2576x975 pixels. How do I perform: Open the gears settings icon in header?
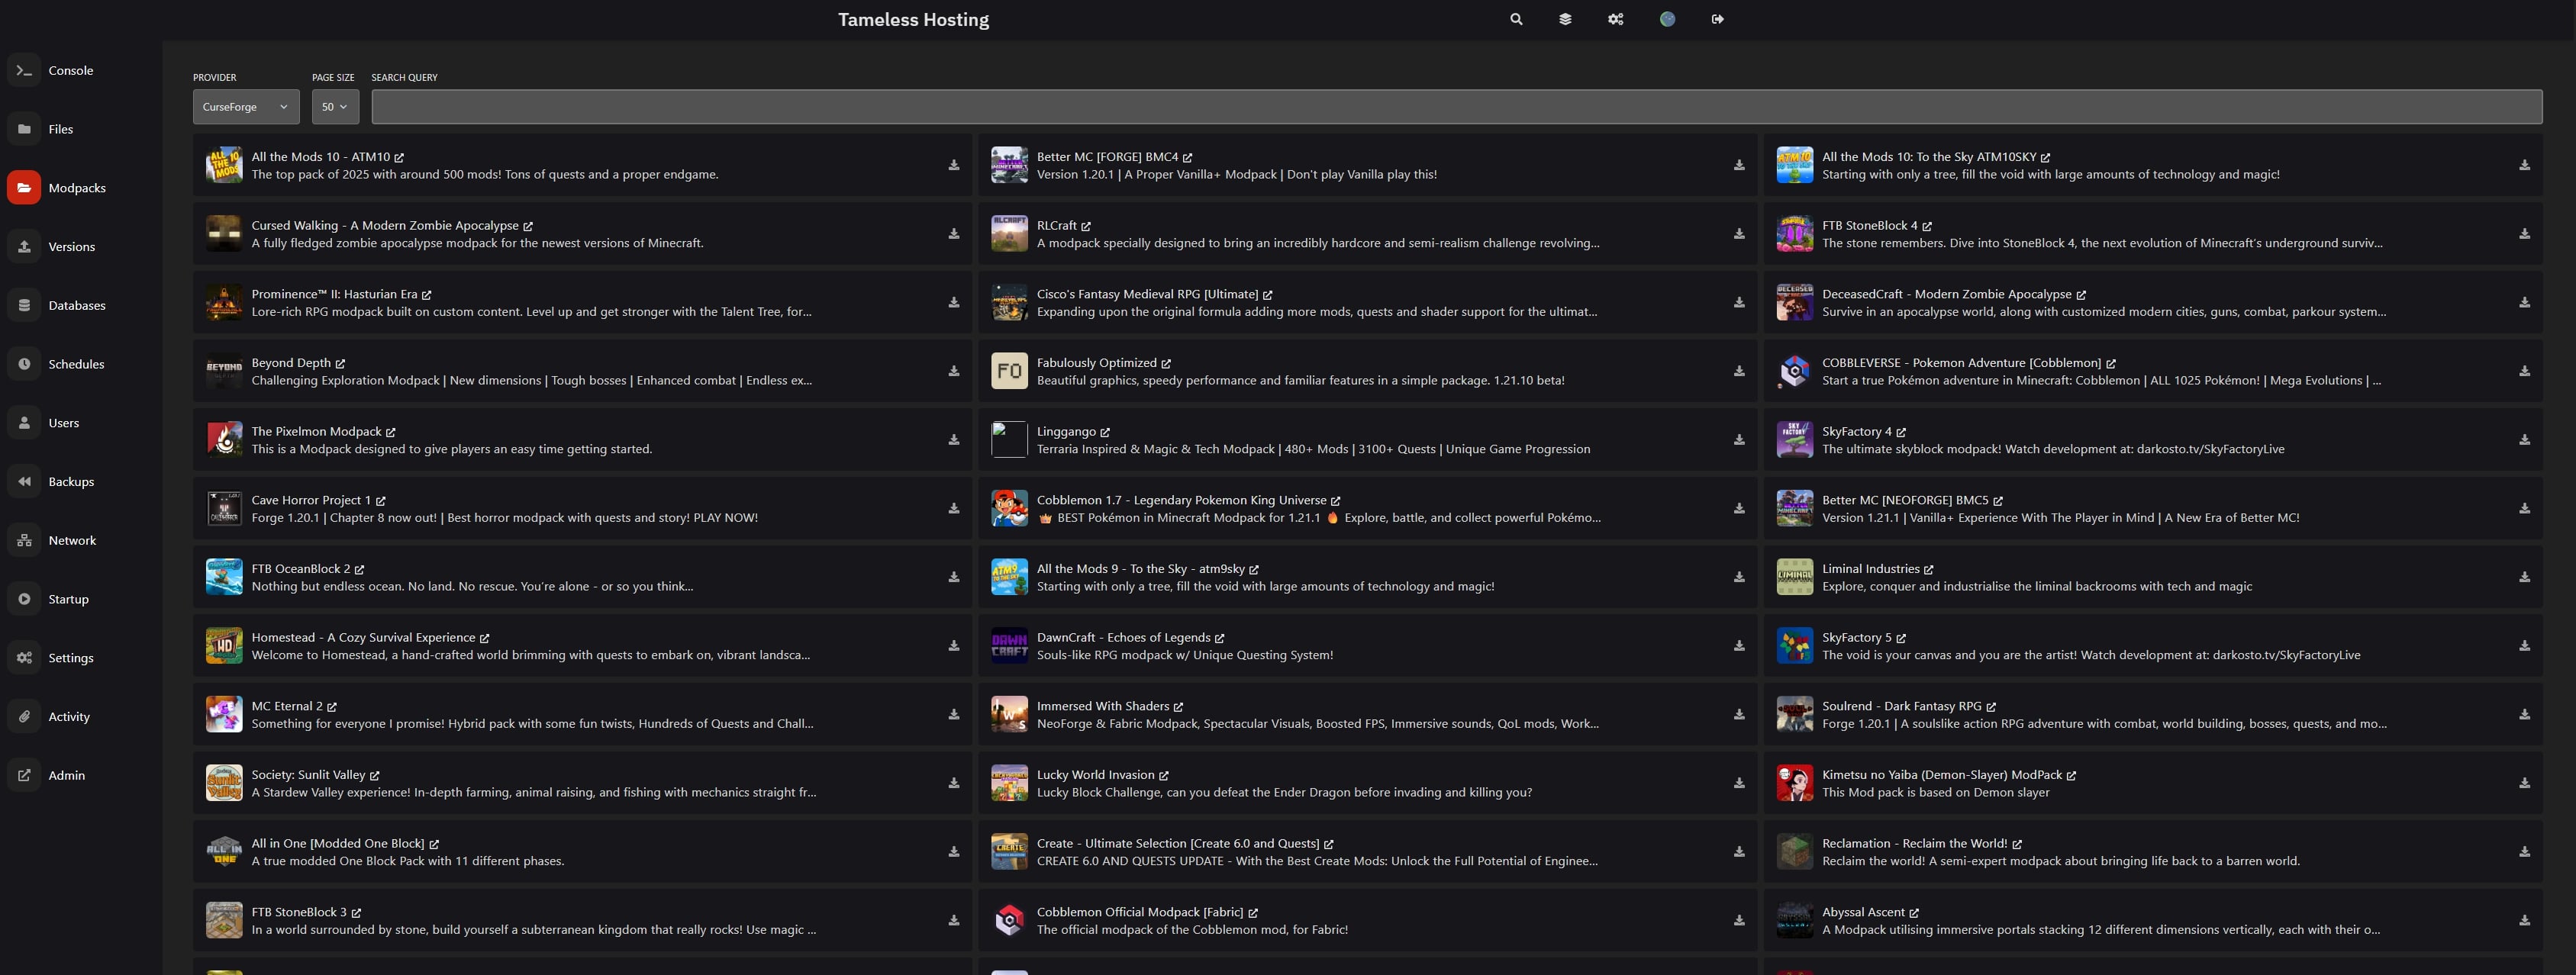(x=1616, y=19)
